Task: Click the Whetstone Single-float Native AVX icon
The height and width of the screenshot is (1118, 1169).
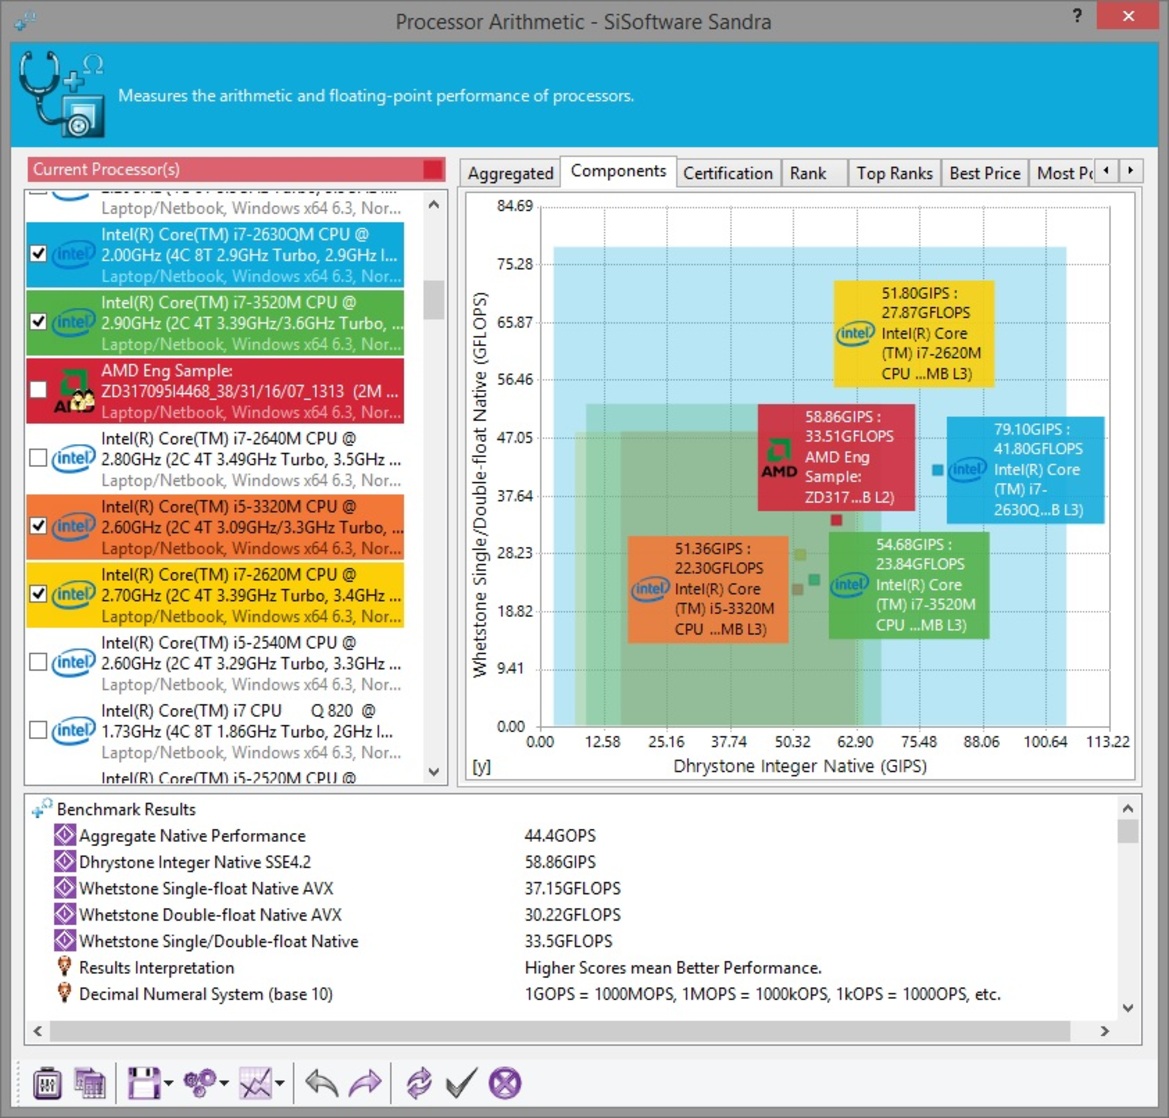Action: (65, 888)
